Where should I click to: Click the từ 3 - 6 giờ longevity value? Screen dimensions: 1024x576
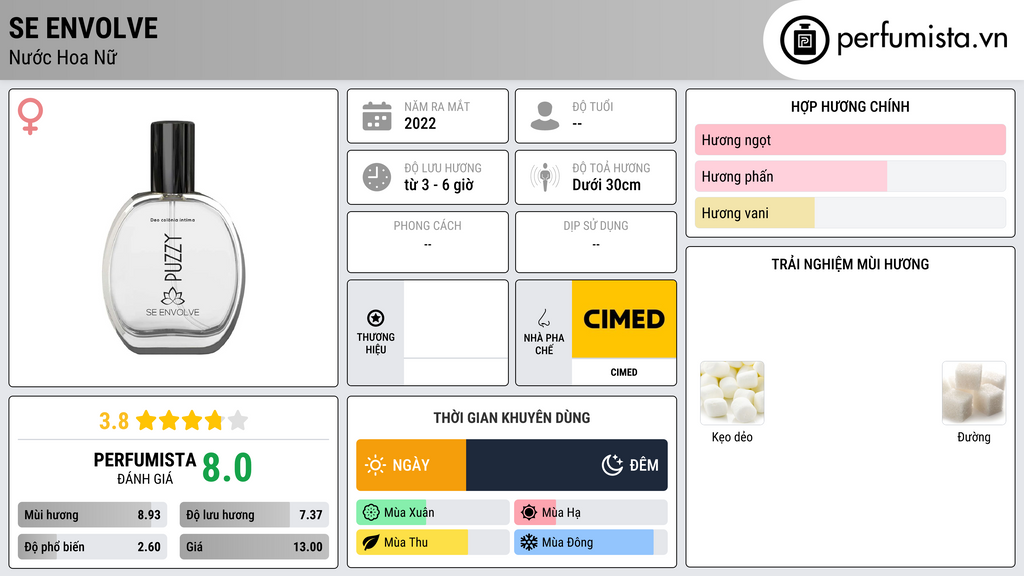click(439, 185)
